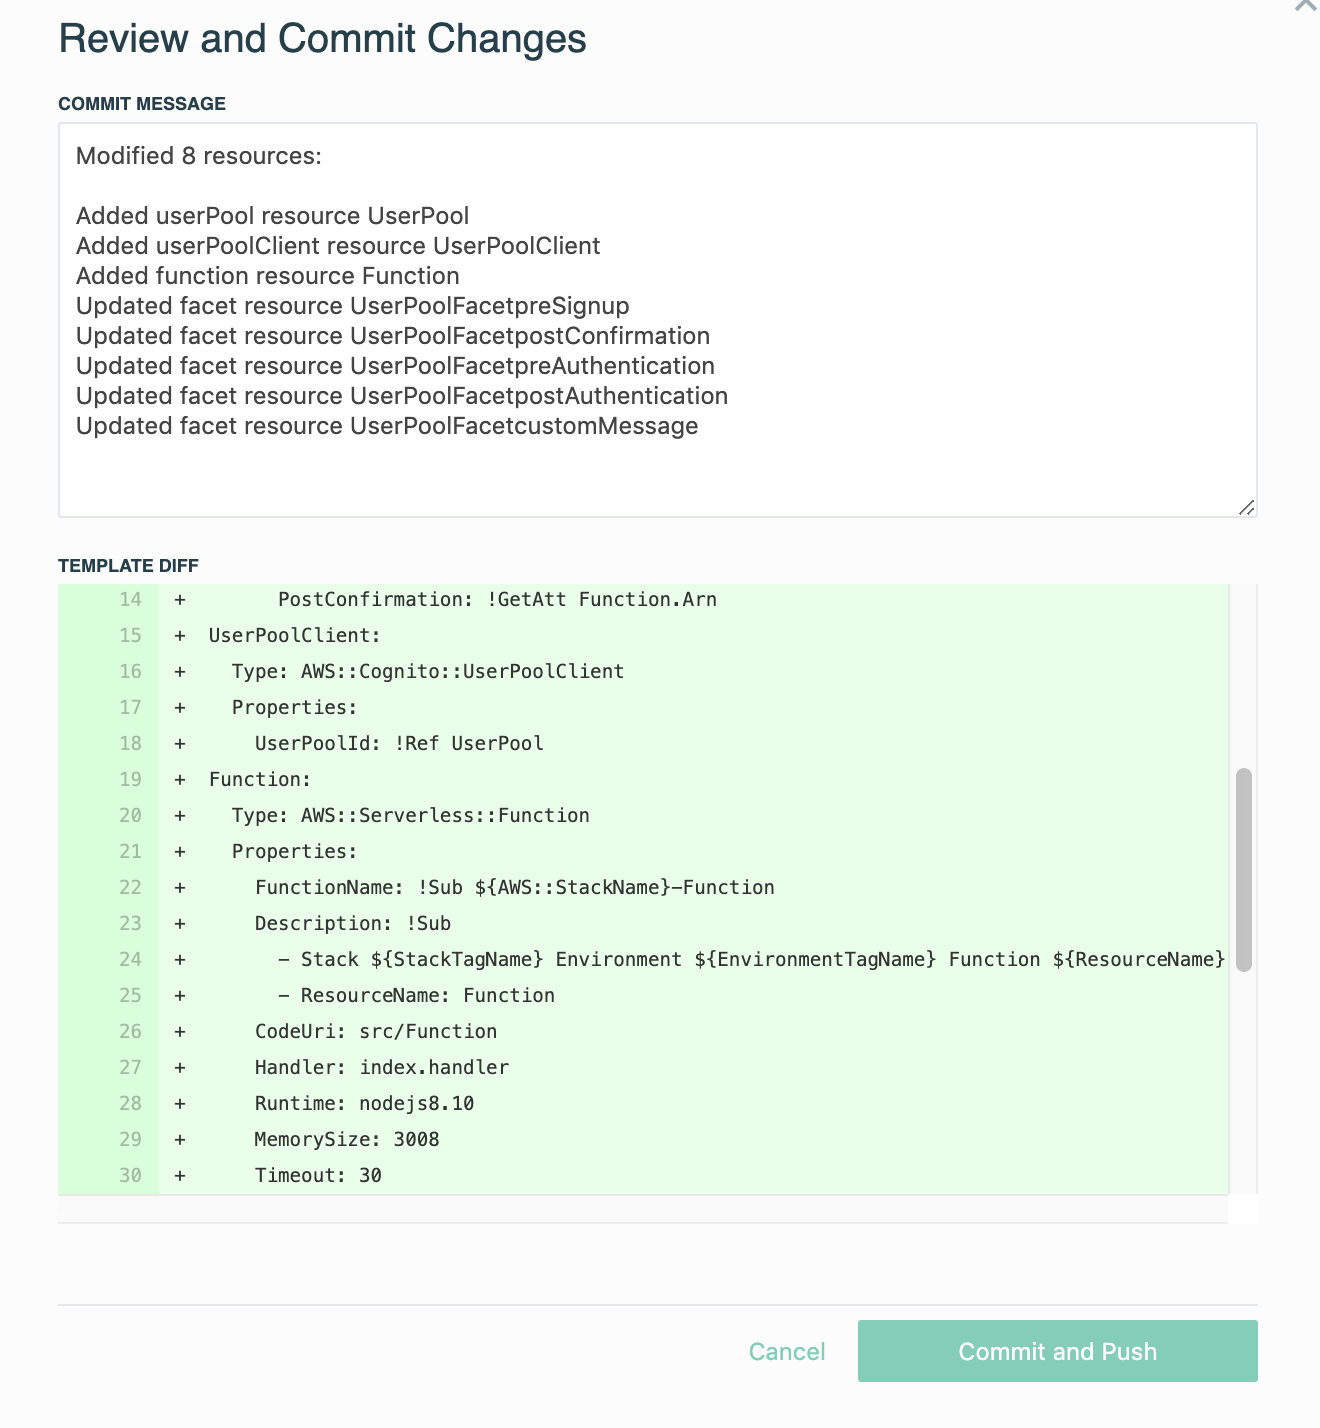
Task: Select line mentioning UserPoolFacetpostConfirmation
Action: click(x=393, y=336)
